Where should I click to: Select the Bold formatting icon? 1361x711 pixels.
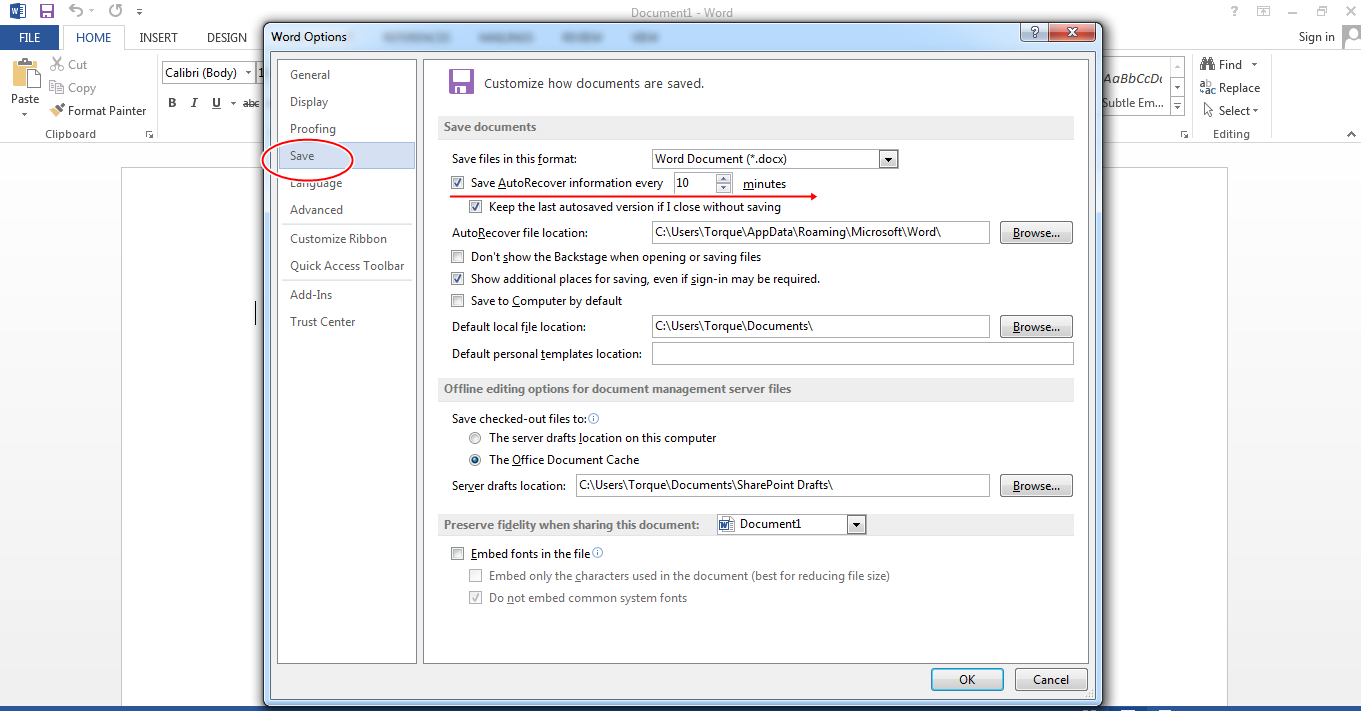coord(171,102)
